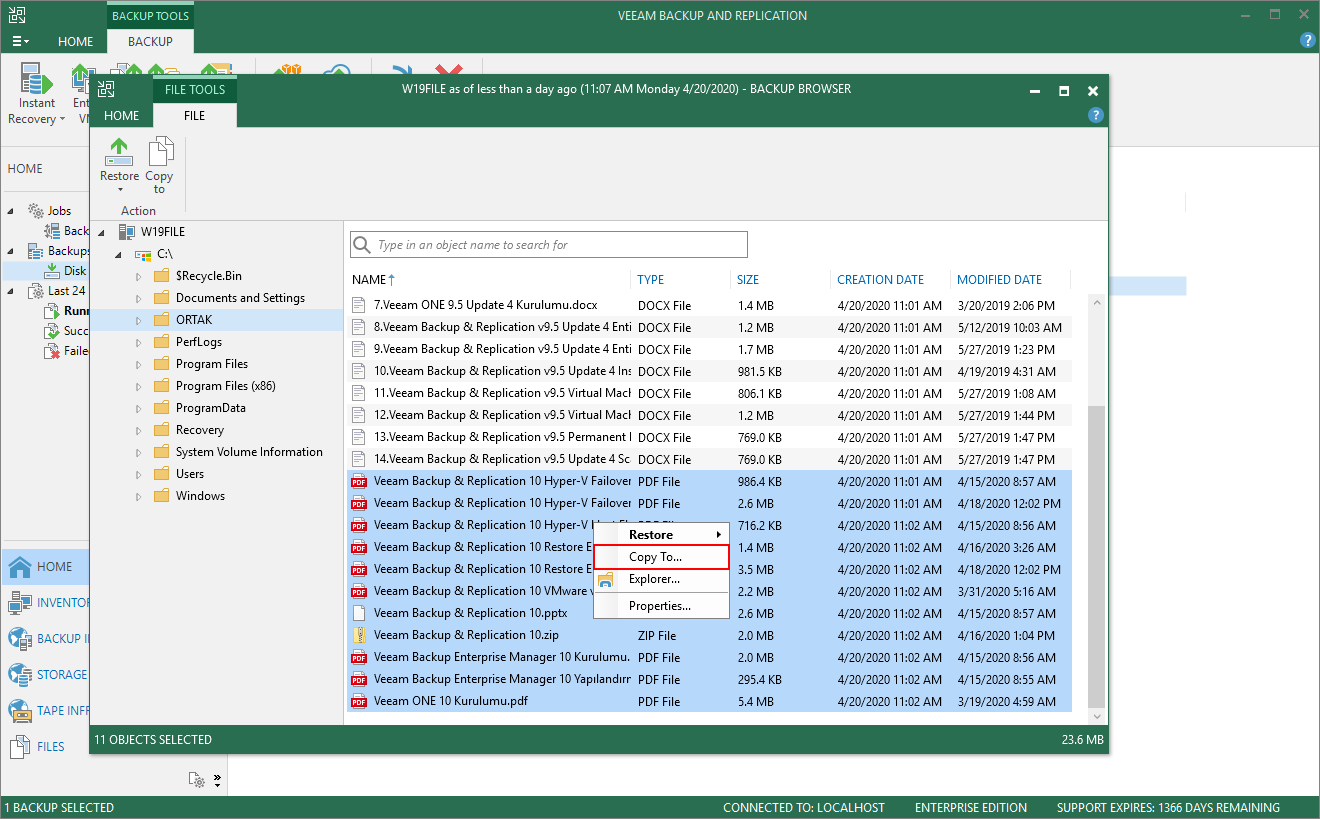Click the file list vertical scrollbar
The height and width of the screenshot is (819, 1320).
1096,555
